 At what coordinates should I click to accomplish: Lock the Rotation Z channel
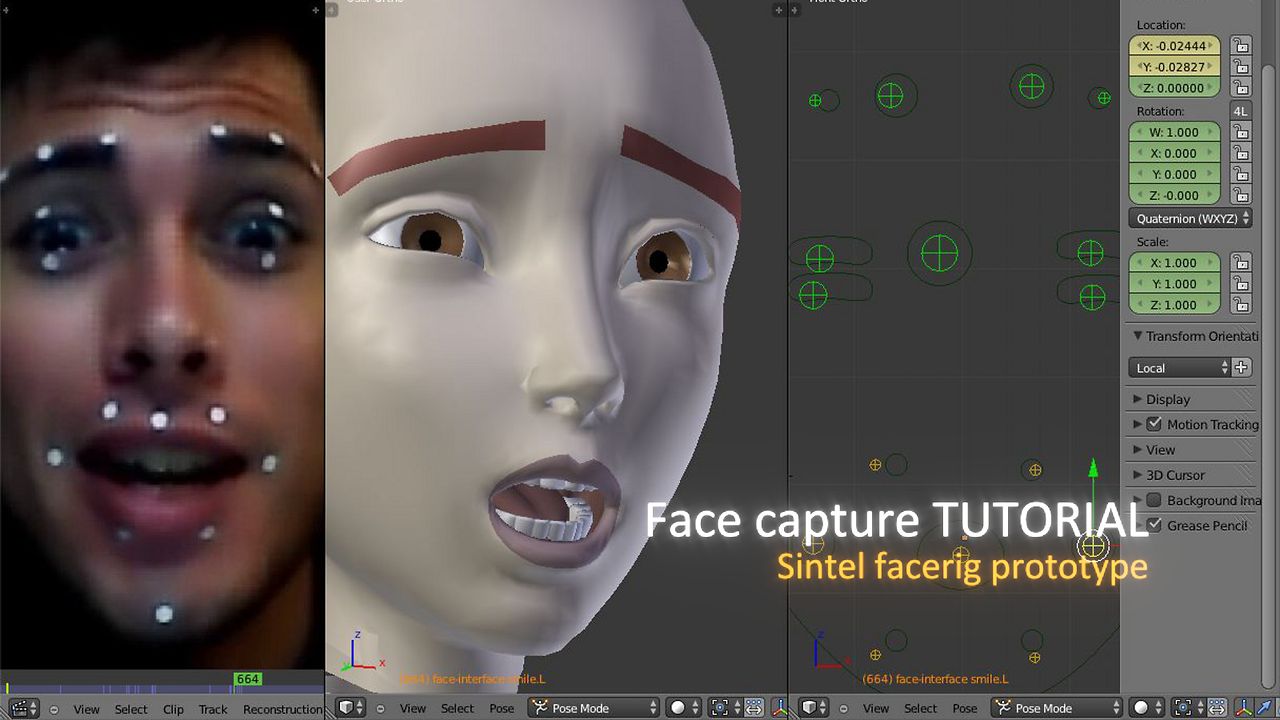(1240, 195)
